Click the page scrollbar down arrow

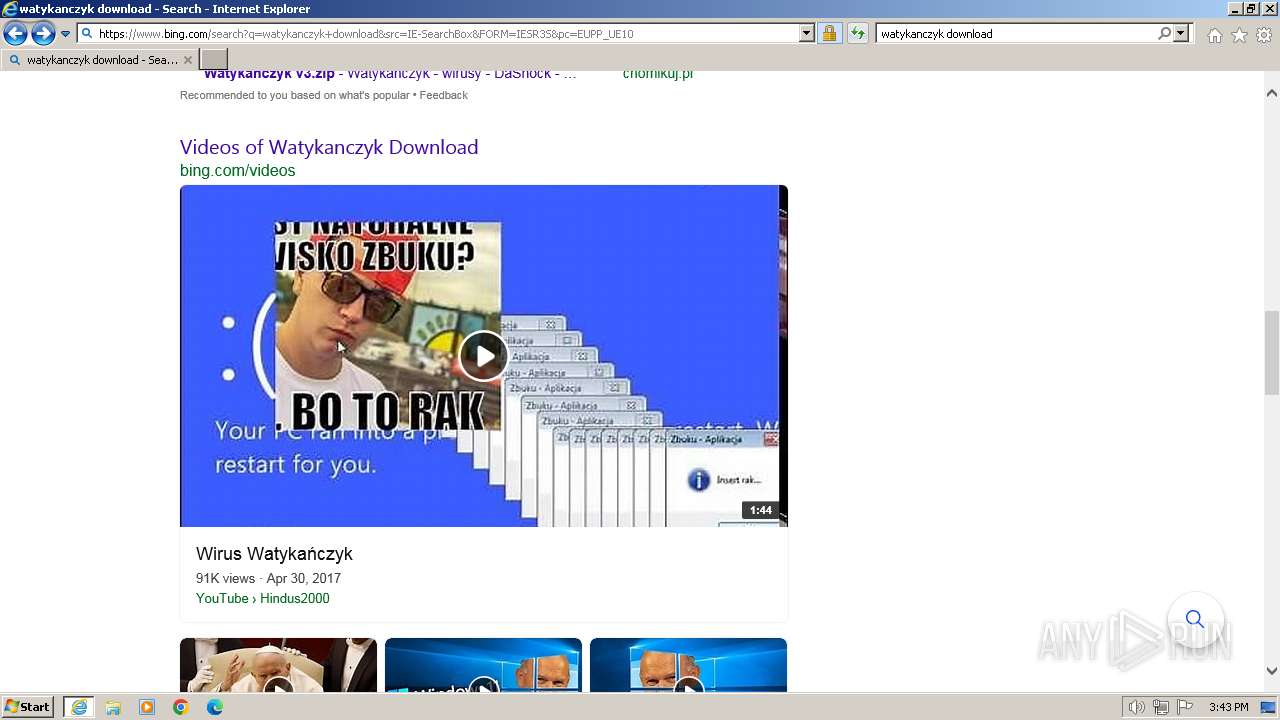coord(1272,671)
